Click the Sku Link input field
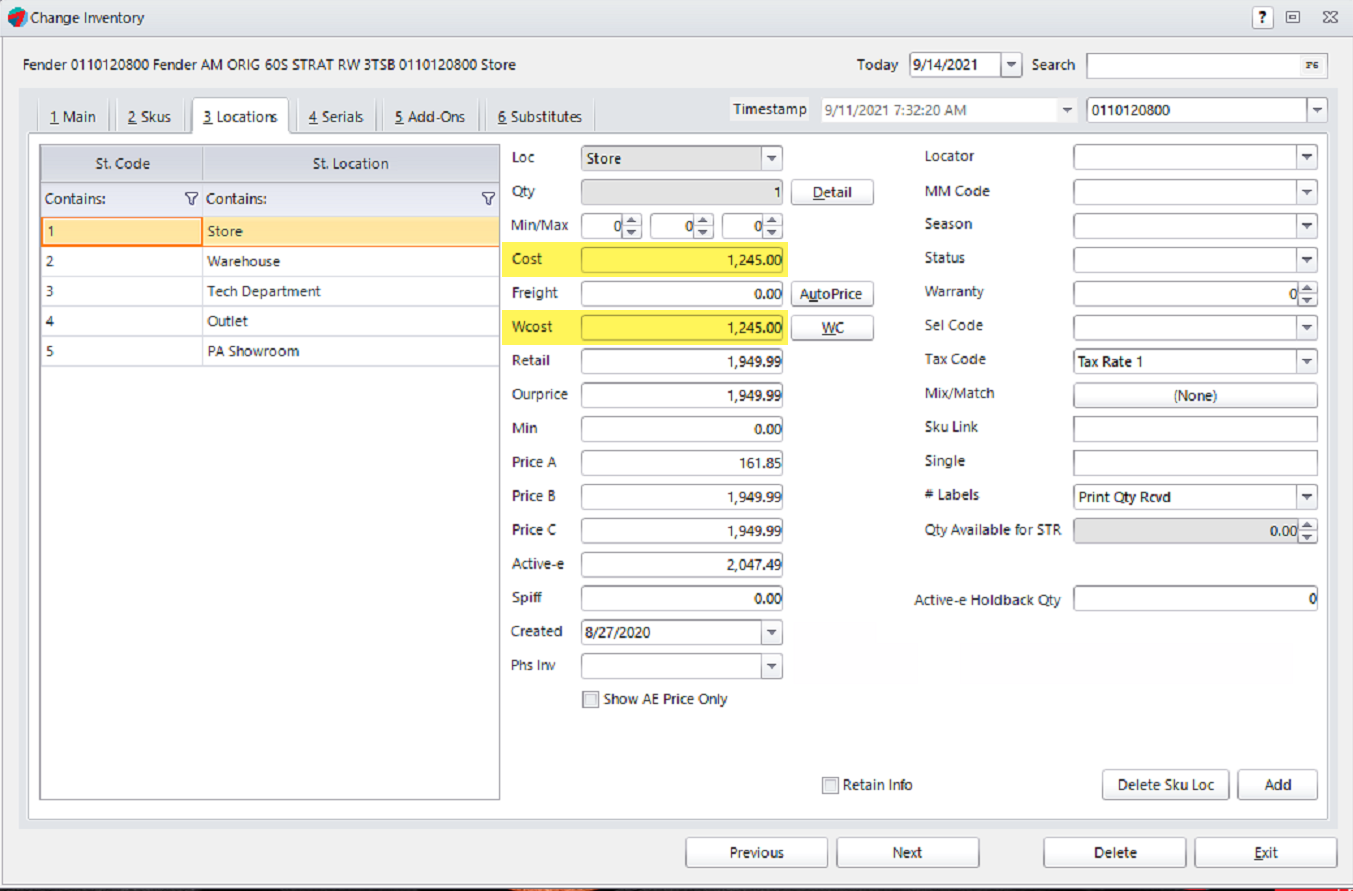 pos(1195,429)
